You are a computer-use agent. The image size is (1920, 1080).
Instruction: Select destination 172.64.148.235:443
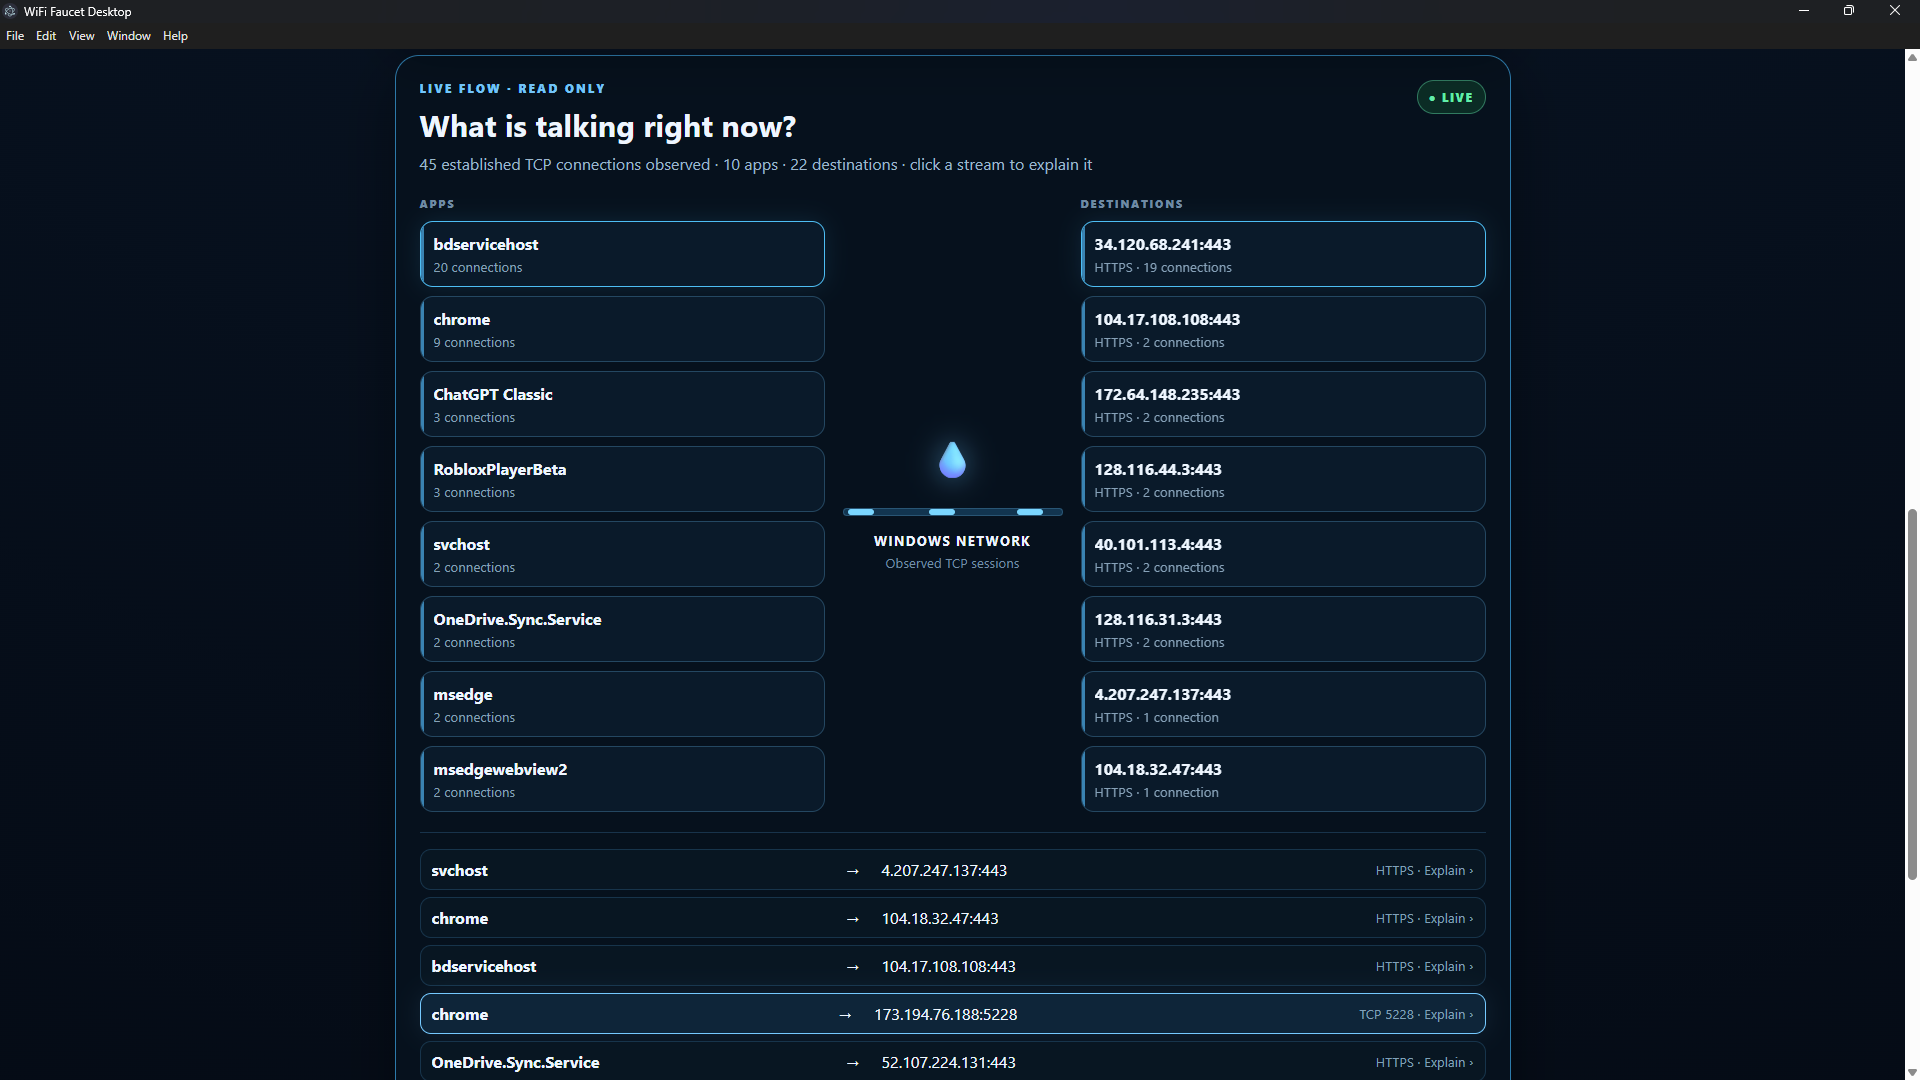tap(1283, 404)
